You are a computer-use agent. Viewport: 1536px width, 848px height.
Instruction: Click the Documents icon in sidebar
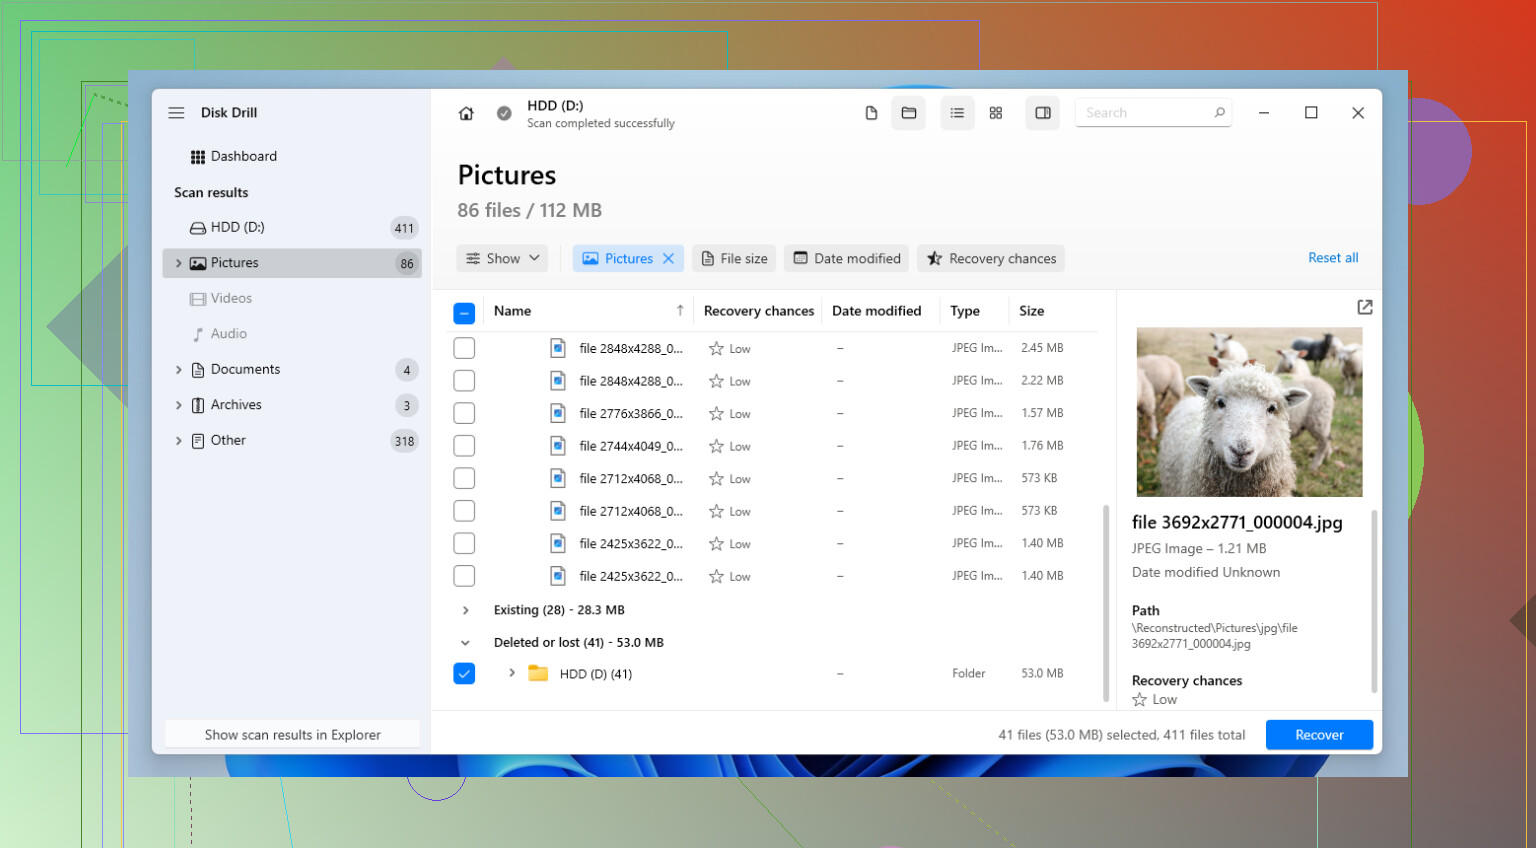click(198, 370)
